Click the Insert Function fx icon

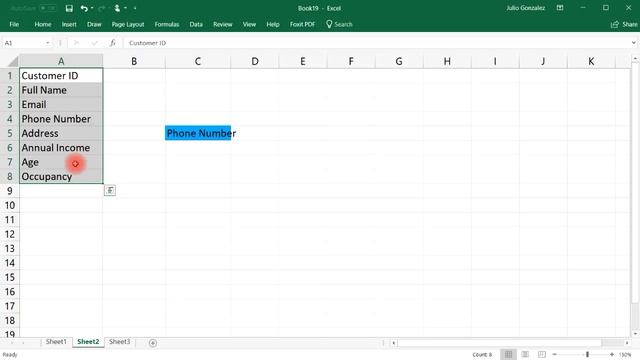(112, 43)
